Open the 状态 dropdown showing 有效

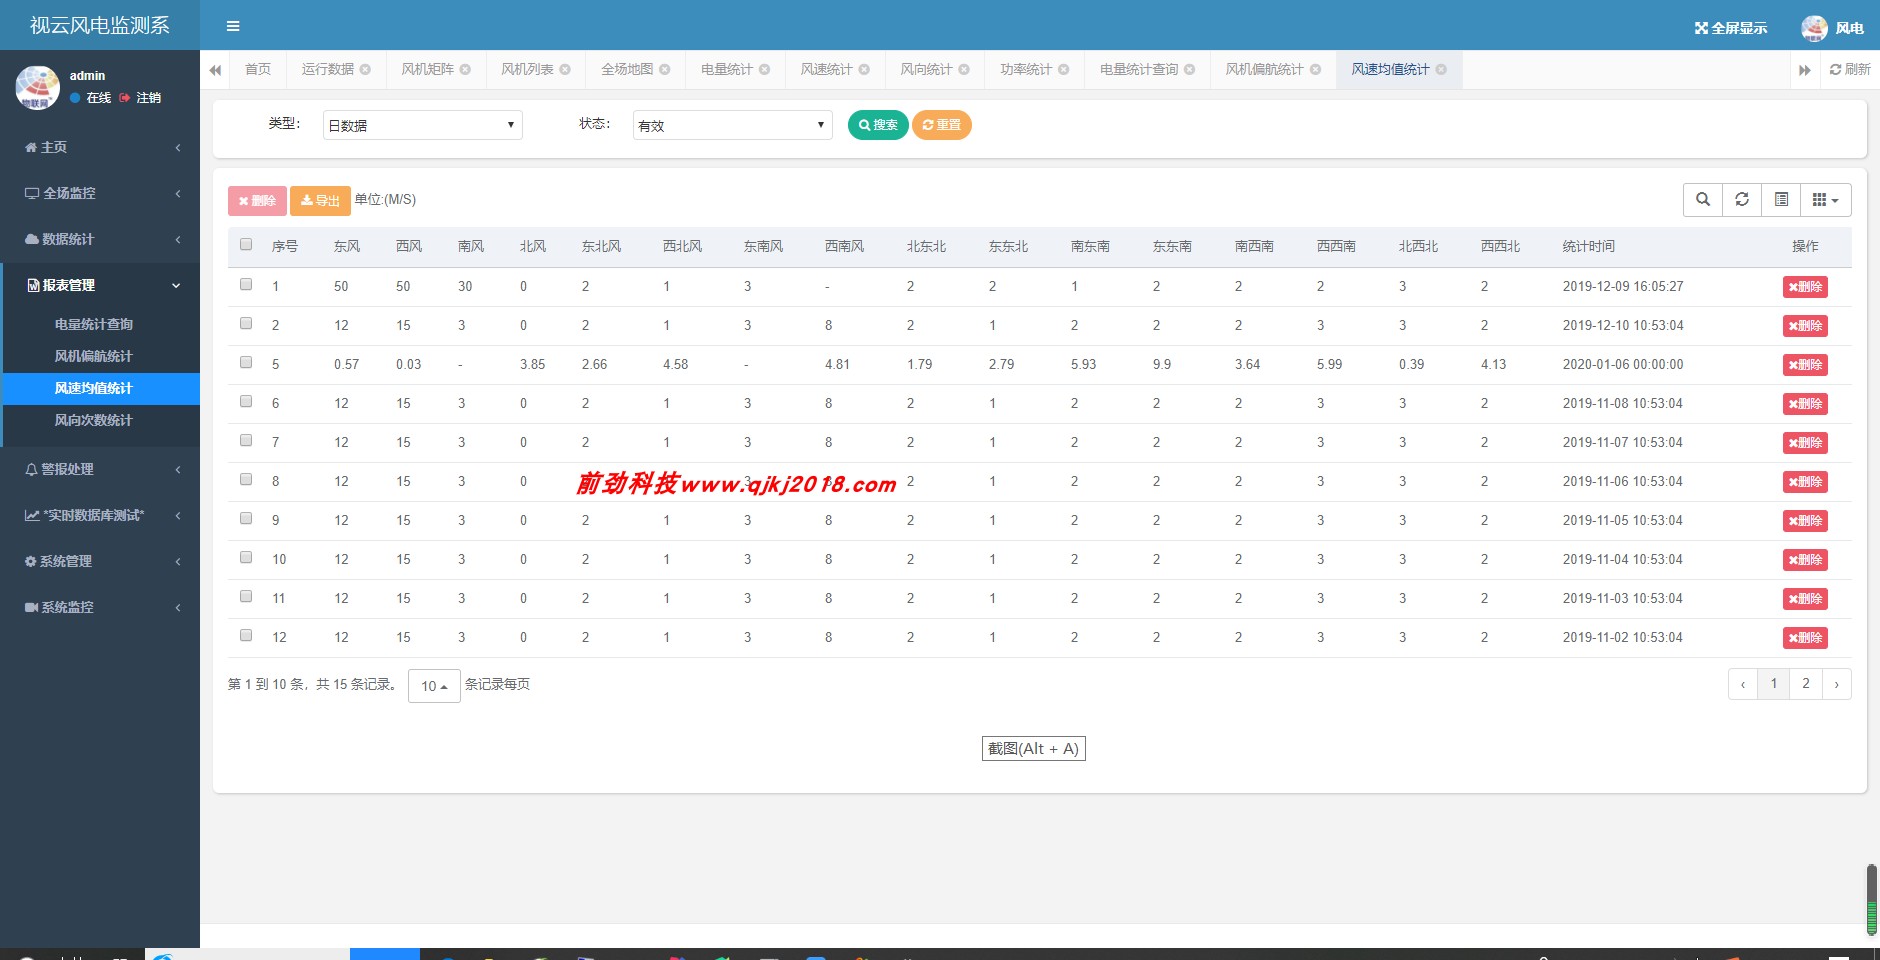point(729,124)
